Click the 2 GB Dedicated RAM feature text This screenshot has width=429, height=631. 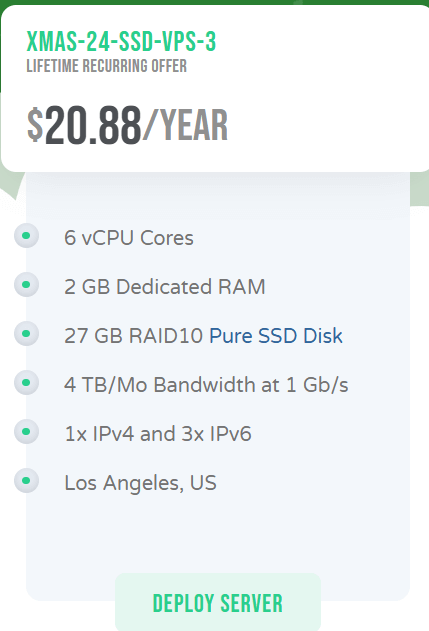click(165, 287)
